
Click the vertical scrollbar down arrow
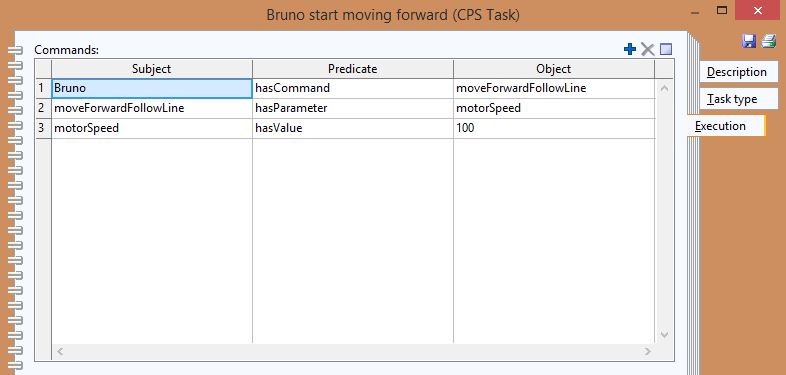pos(665,334)
